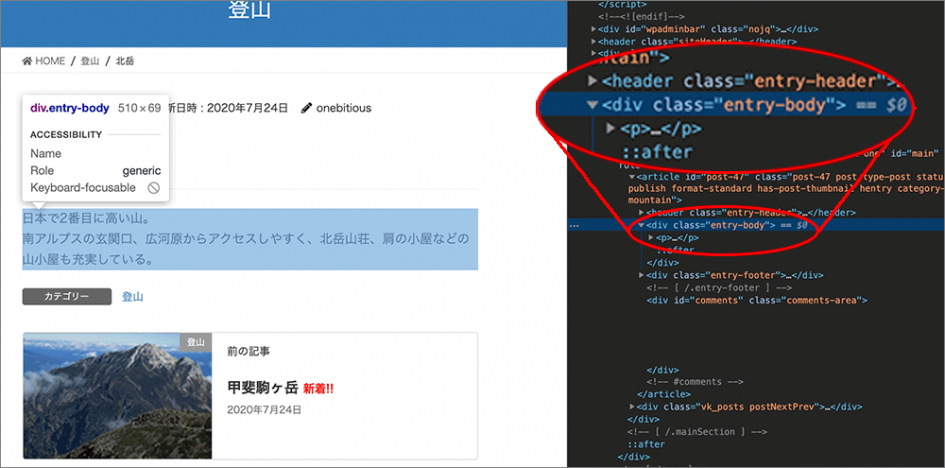The image size is (945, 468).
Task: Open the 甲斐駒ヶ岳 previous article title
Action: click(263, 388)
